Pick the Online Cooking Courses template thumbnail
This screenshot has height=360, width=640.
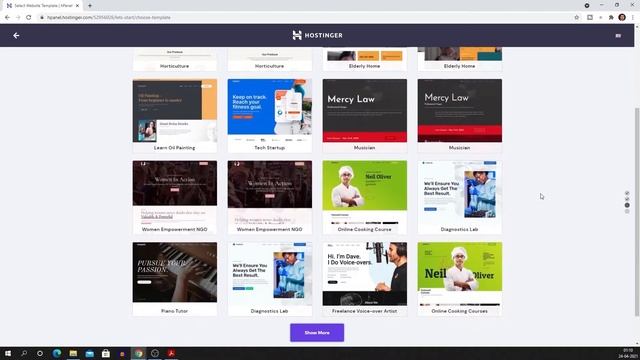(460, 274)
